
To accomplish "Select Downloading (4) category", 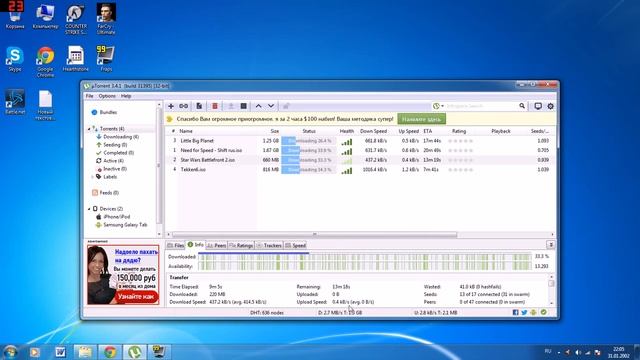I will 120,137.
